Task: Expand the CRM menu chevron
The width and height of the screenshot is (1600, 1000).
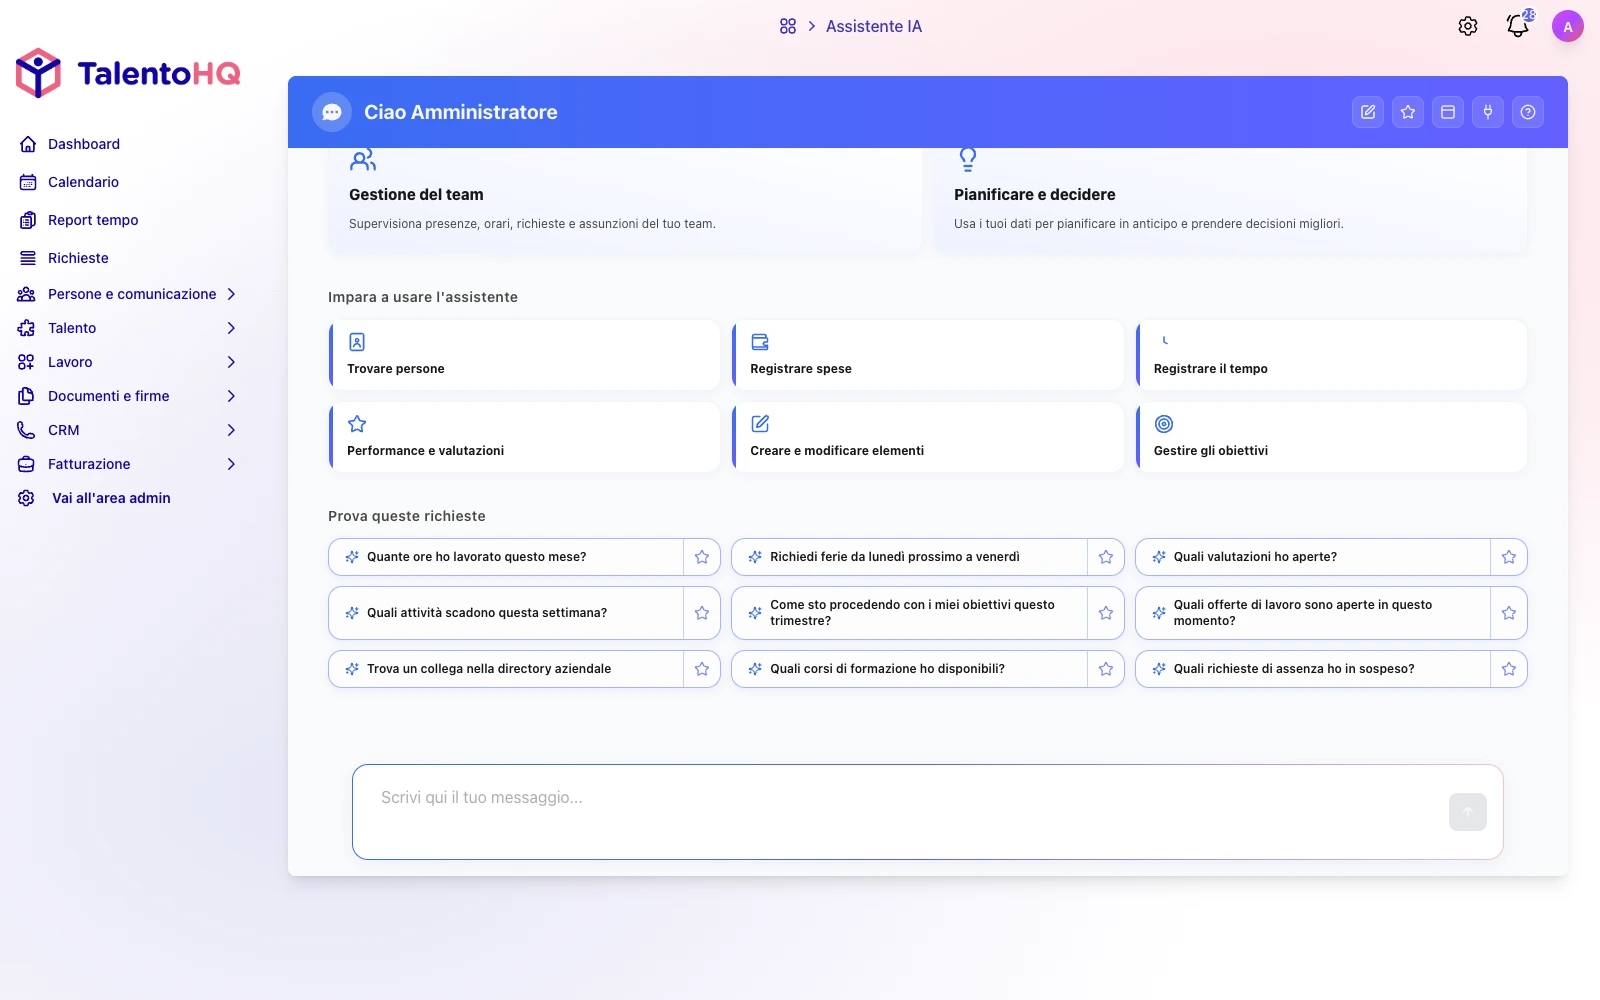Action: 231,430
